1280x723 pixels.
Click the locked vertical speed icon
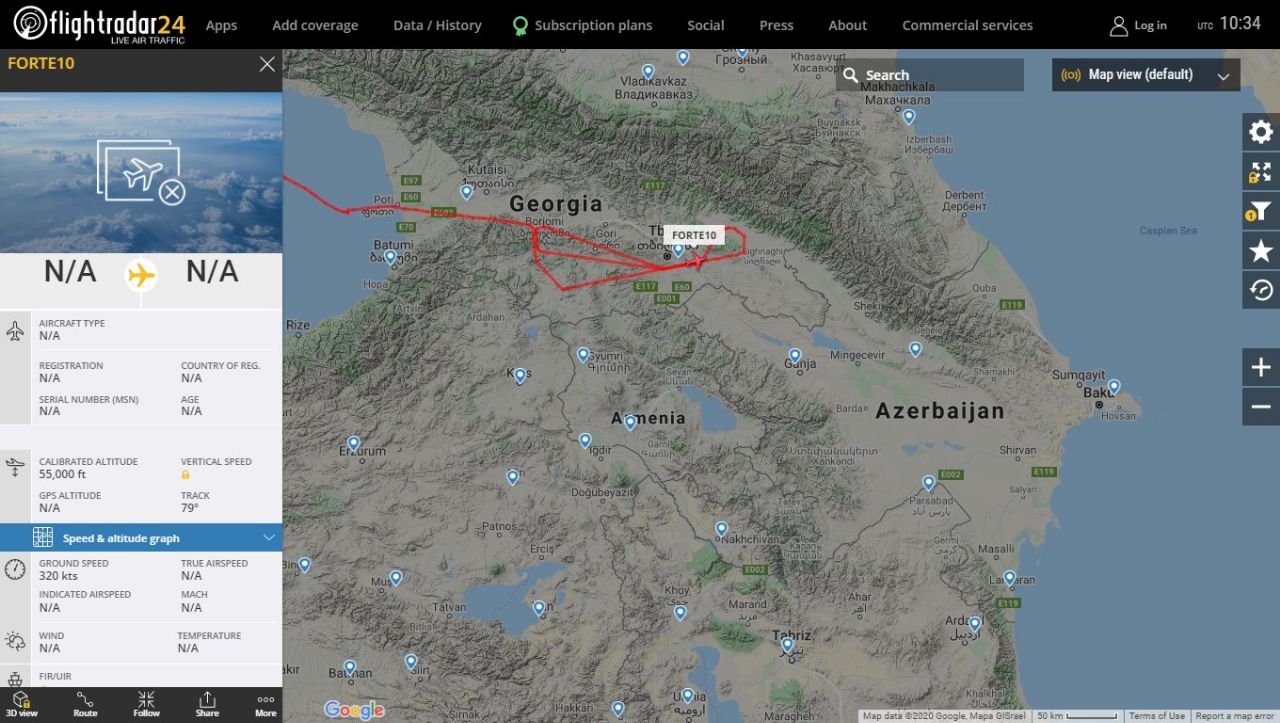(x=185, y=474)
